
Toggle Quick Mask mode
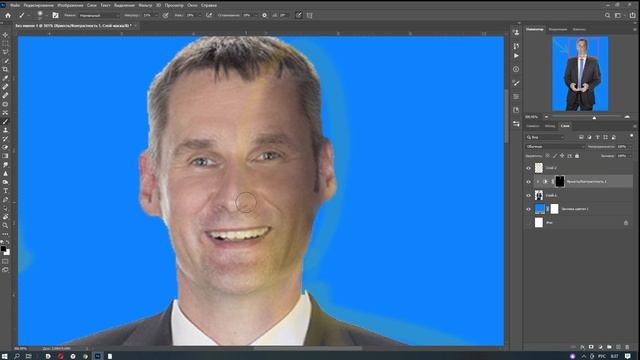pyautogui.click(x=5, y=261)
